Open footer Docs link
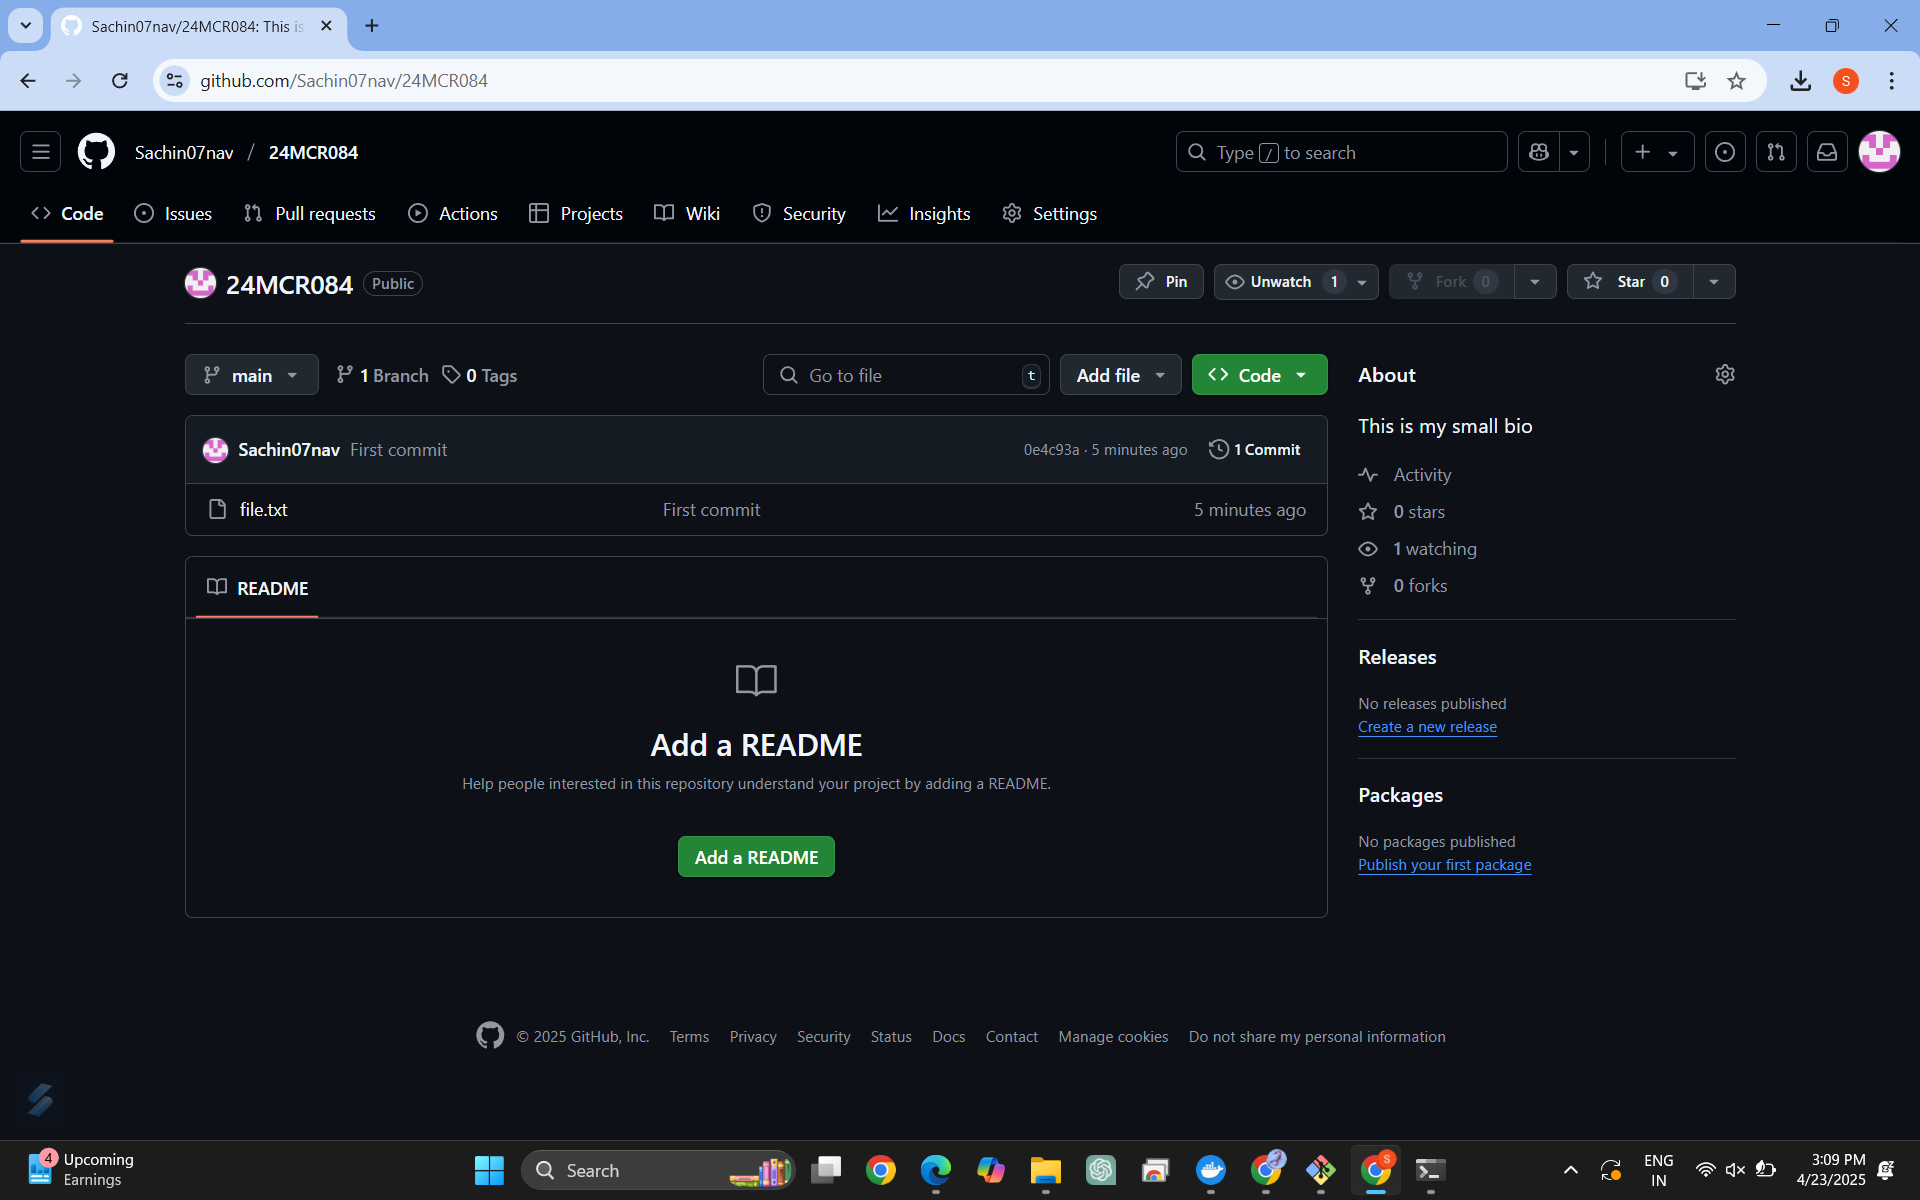Screen dimensions: 1920x1200 [948, 1037]
